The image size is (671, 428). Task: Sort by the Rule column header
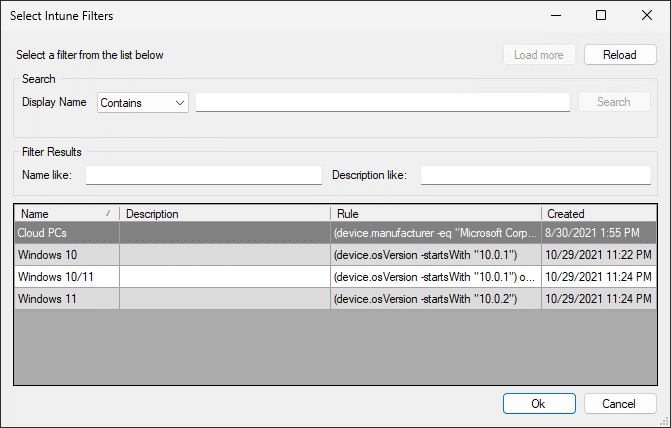point(435,213)
